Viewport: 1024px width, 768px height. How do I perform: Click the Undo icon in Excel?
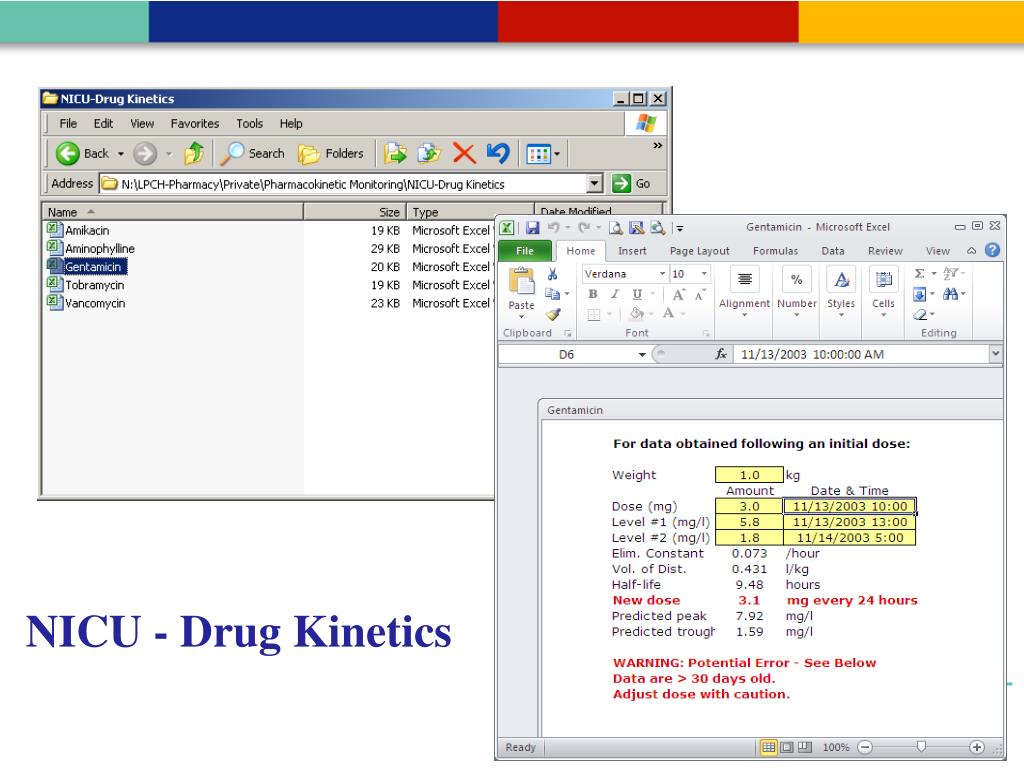pos(554,227)
